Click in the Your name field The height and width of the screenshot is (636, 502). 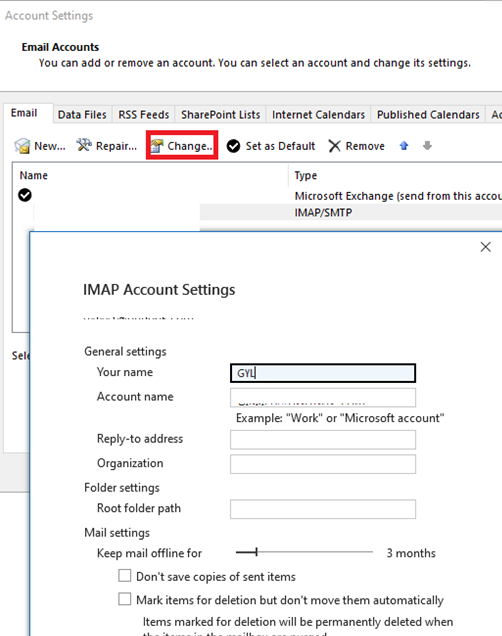pos(323,373)
